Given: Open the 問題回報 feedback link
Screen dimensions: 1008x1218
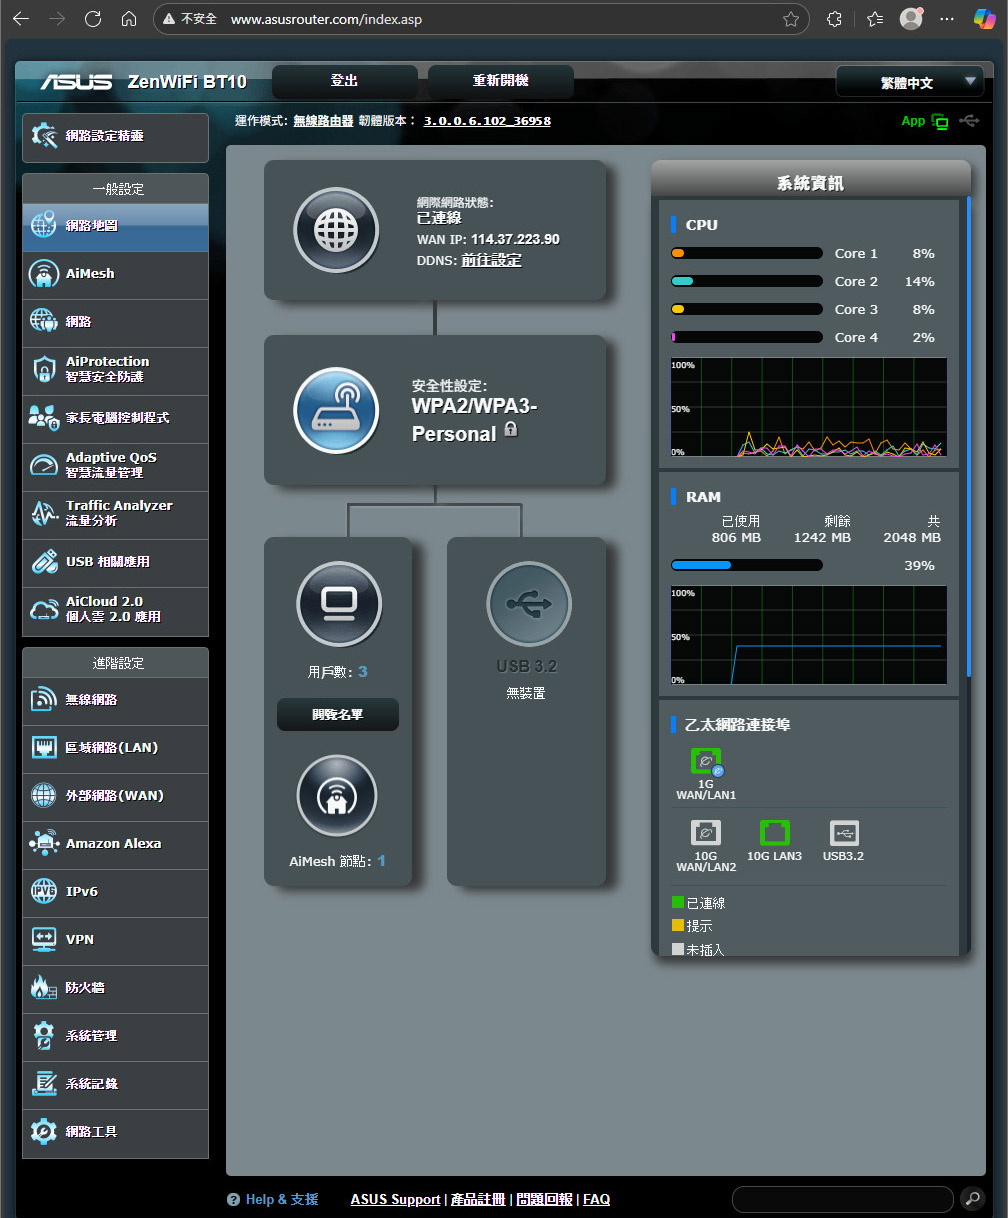Looking at the screenshot, I should 544,1199.
